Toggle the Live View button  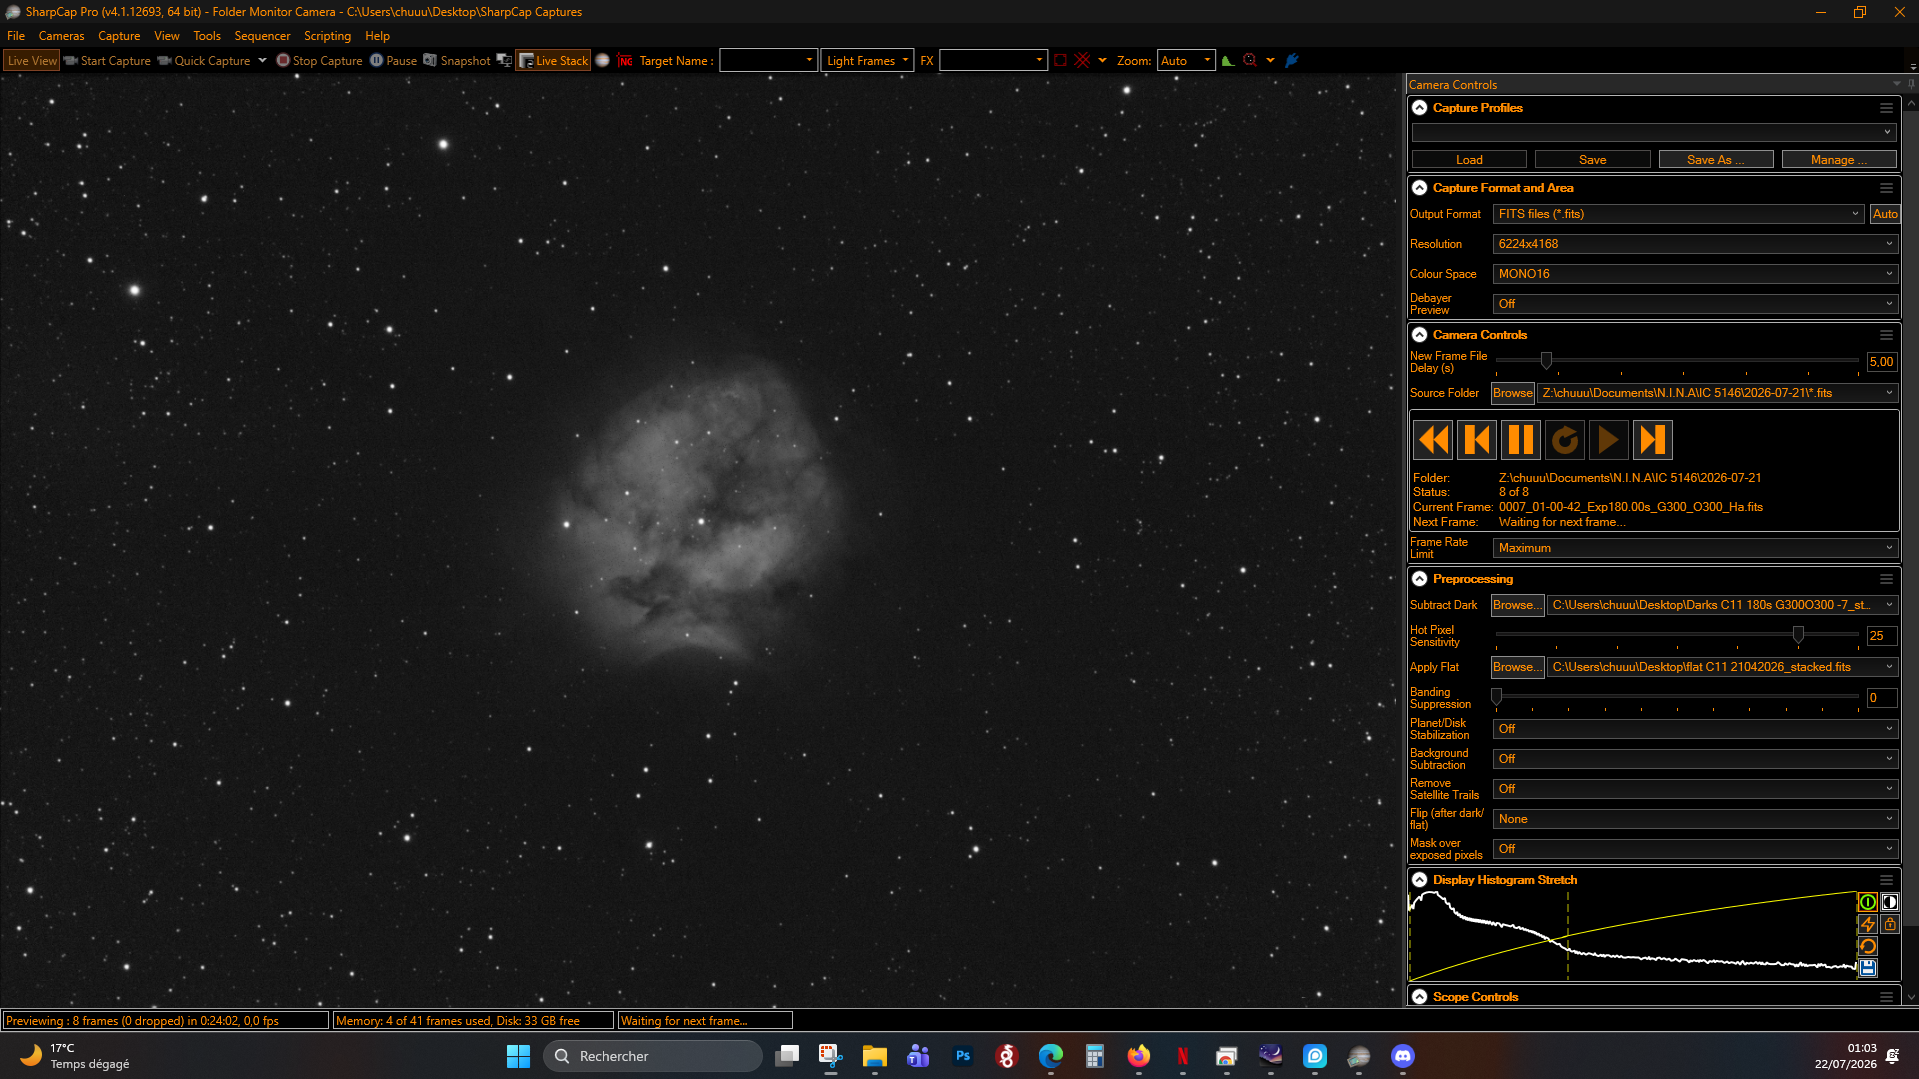point(32,61)
